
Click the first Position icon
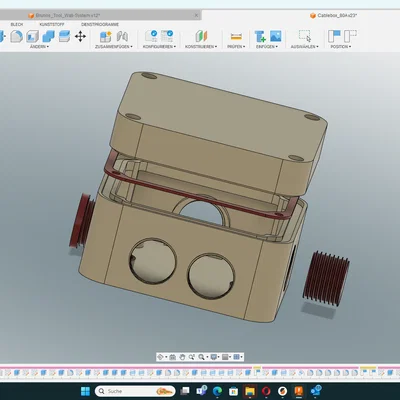click(x=334, y=36)
